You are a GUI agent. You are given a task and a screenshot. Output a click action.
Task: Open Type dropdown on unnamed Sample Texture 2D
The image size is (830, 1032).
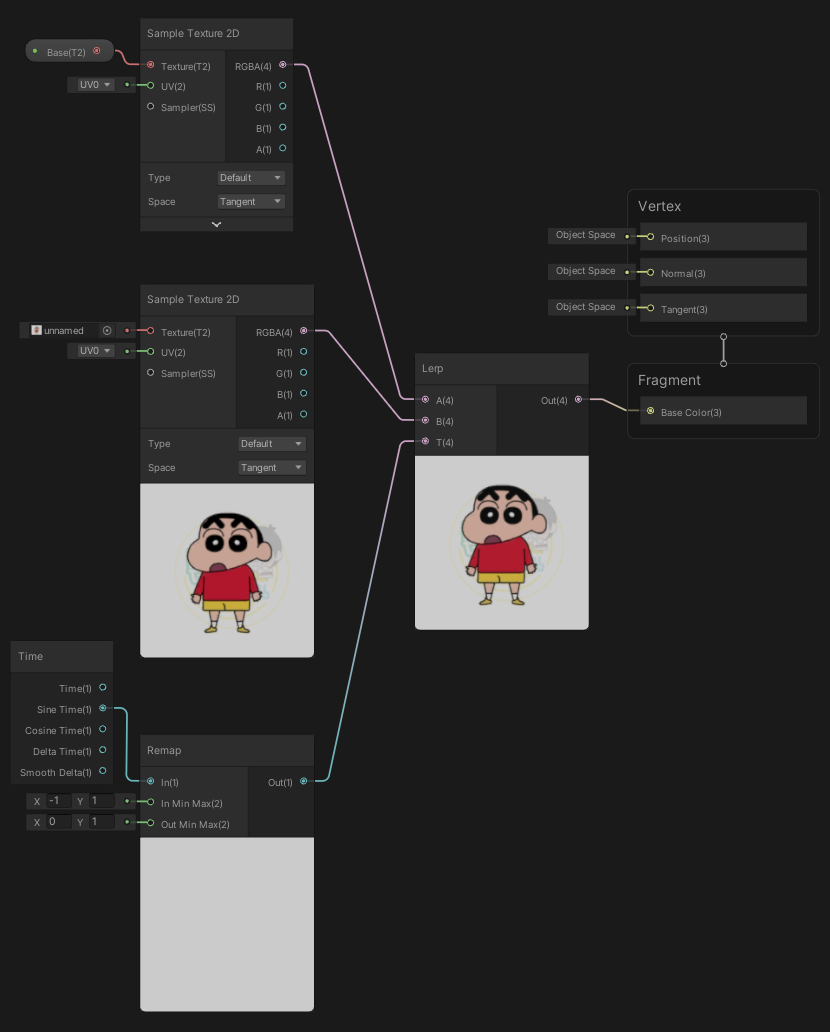point(272,444)
